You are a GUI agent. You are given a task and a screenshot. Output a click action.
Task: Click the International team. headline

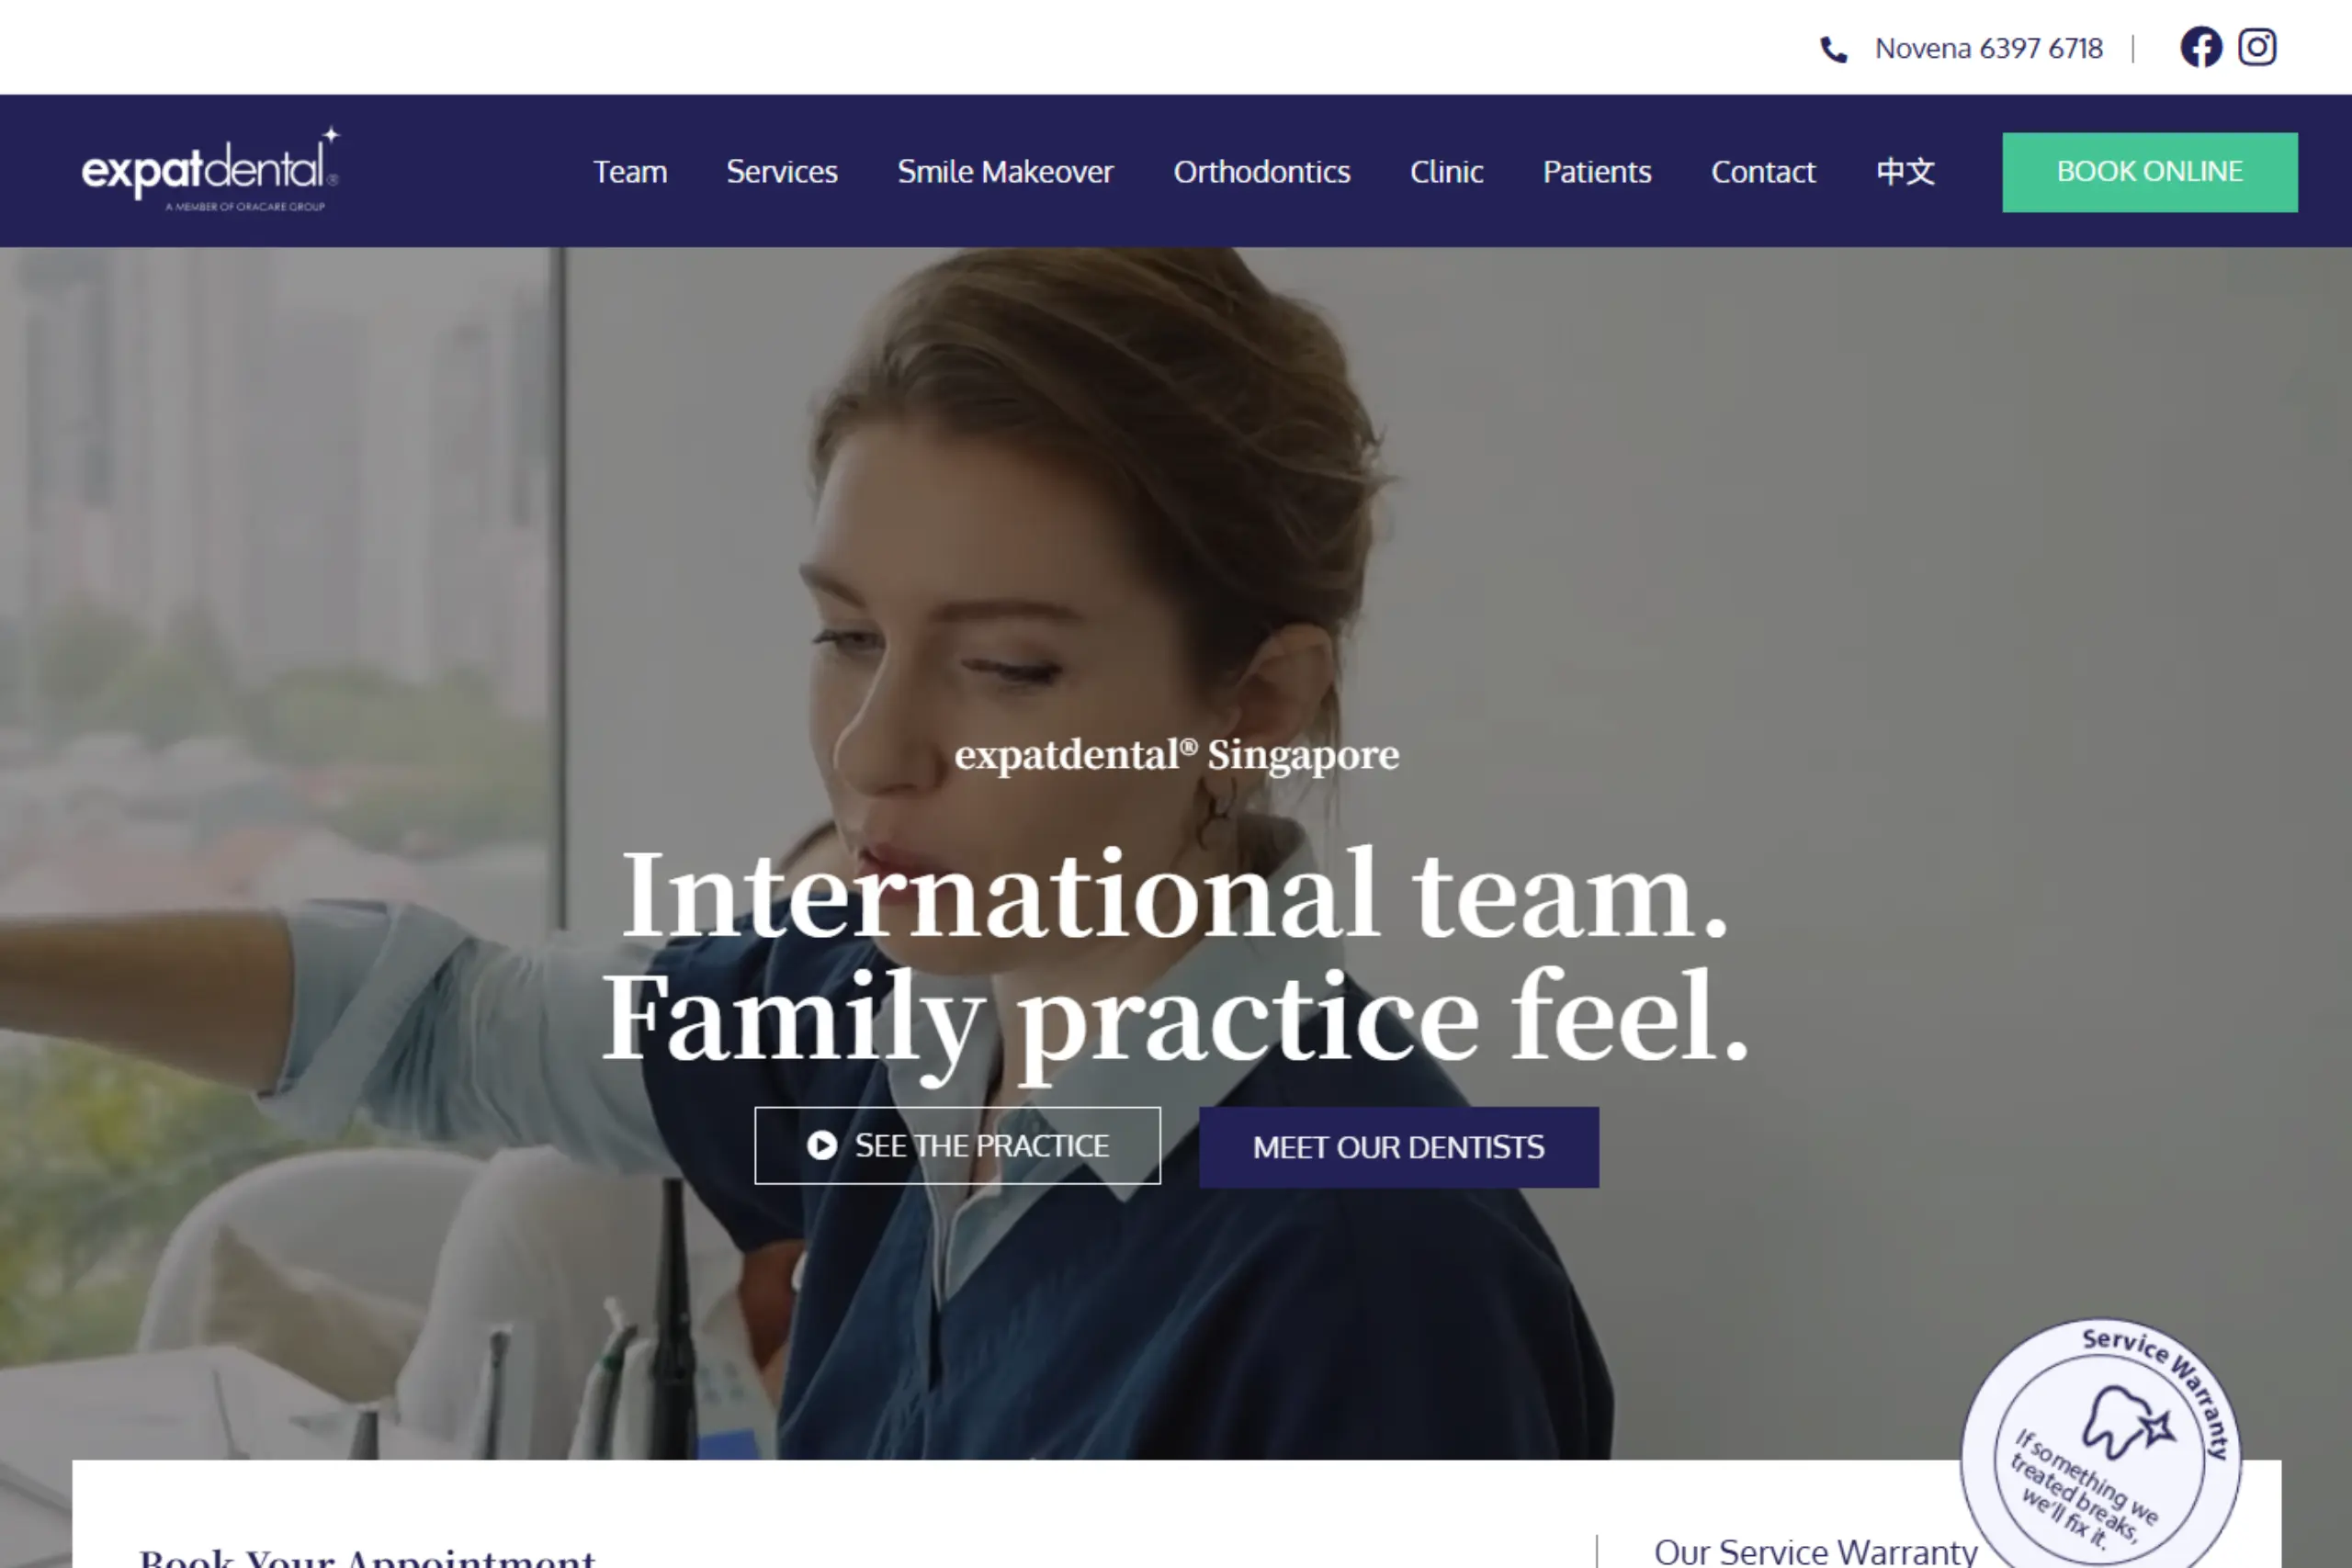[x=1175, y=893]
